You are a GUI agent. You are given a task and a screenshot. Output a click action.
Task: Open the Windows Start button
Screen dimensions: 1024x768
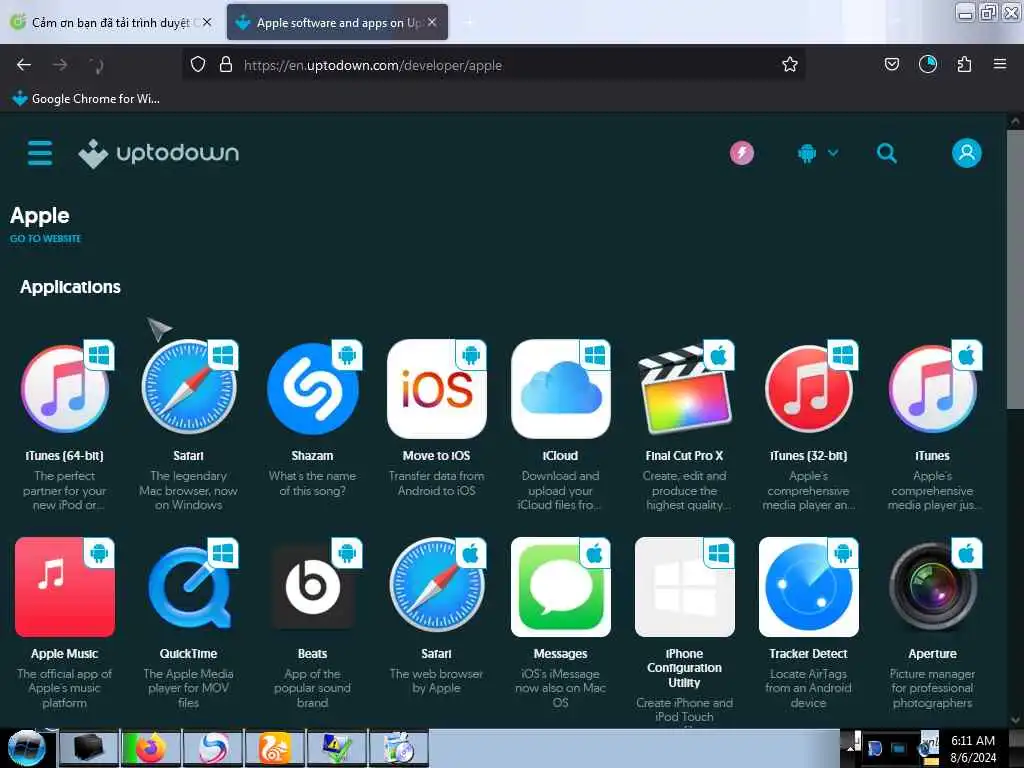click(x=27, y=748)
